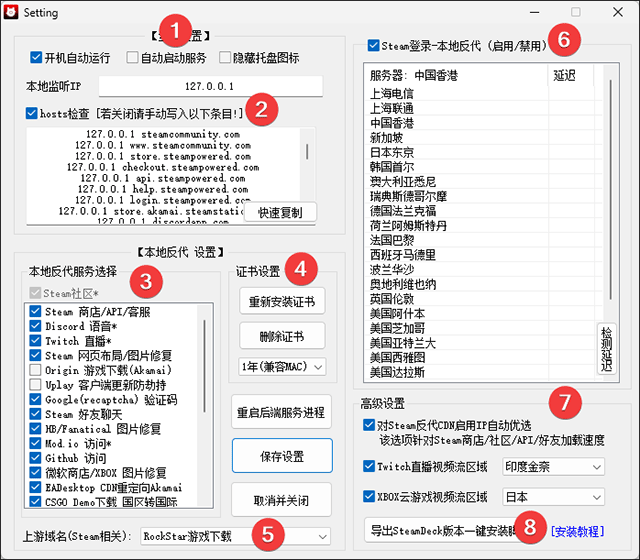Click 保存设置 button
This screenshot has width=640, height=560.
[282, 456]
